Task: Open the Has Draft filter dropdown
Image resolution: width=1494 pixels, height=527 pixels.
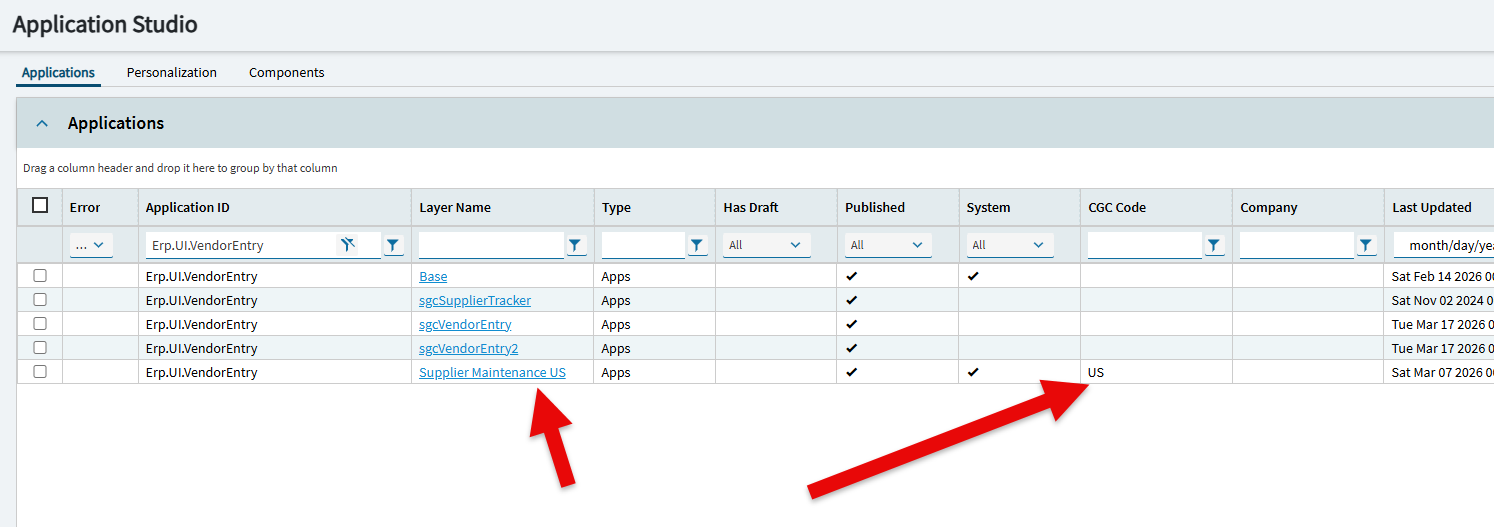Action: point(767,245)
